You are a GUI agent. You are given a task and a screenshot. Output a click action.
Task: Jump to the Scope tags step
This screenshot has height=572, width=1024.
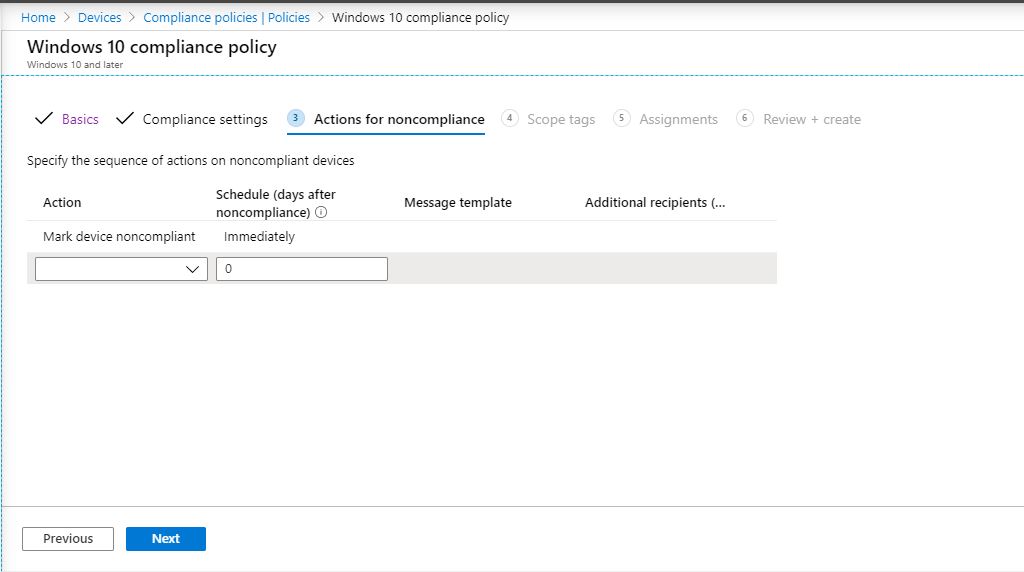[x=561, y=119]
